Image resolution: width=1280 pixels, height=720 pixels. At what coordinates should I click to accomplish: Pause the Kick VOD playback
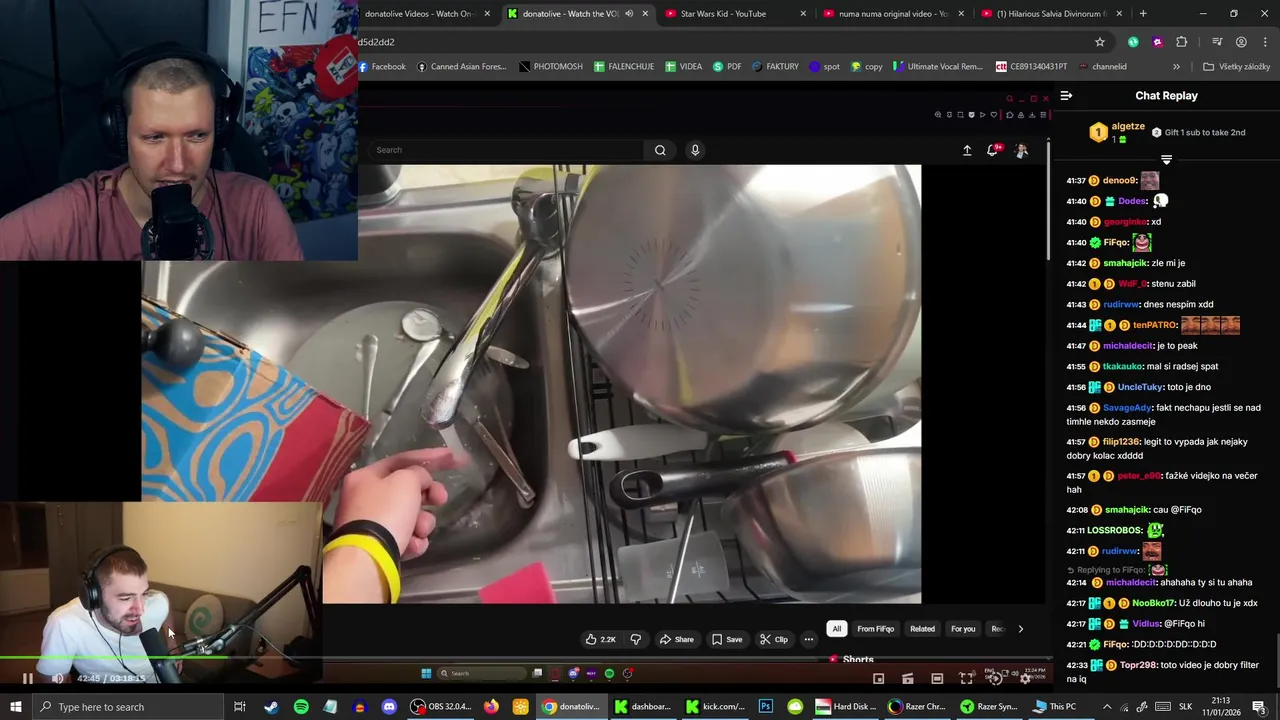coord(27,678)
